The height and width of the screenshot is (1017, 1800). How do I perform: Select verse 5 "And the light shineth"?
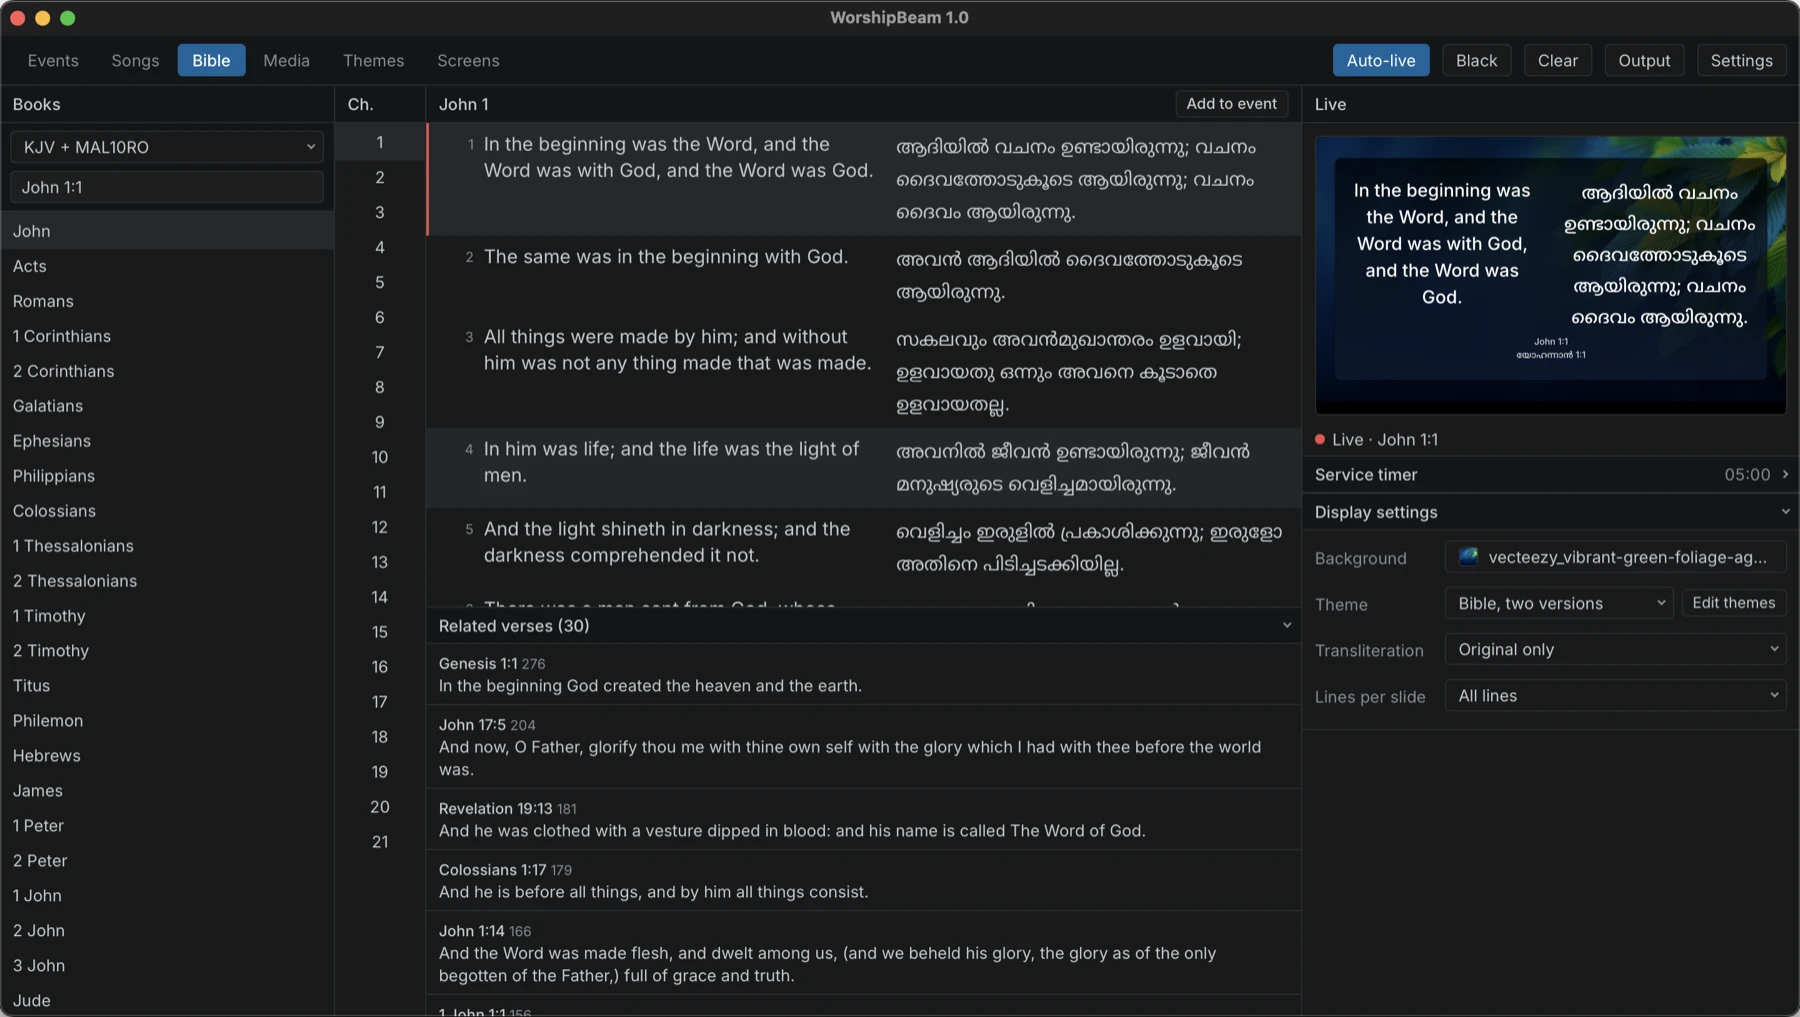click(x=864, y=548)
